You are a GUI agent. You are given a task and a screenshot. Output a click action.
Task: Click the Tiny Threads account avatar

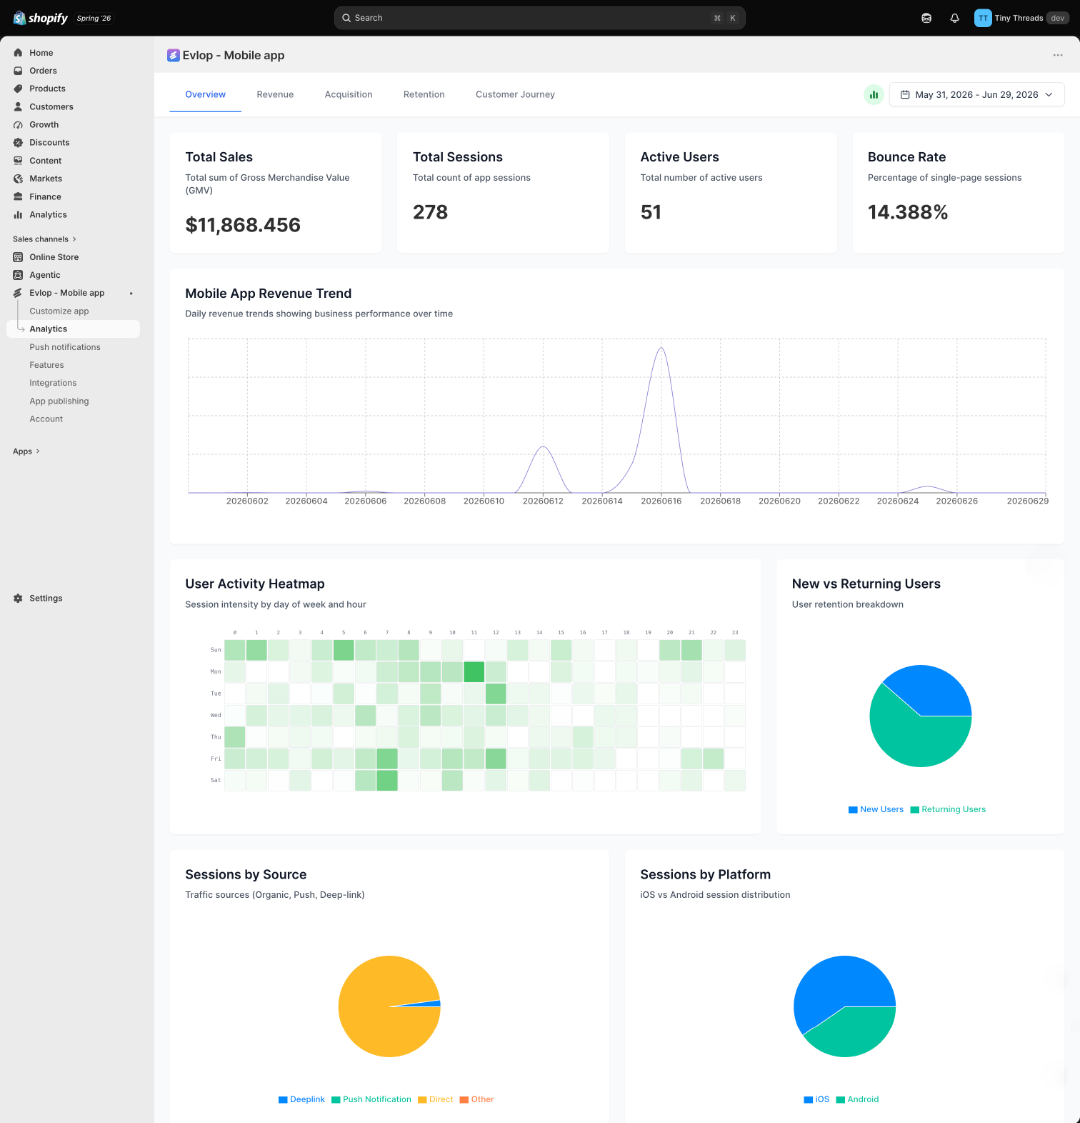click(x=983, y=18)
